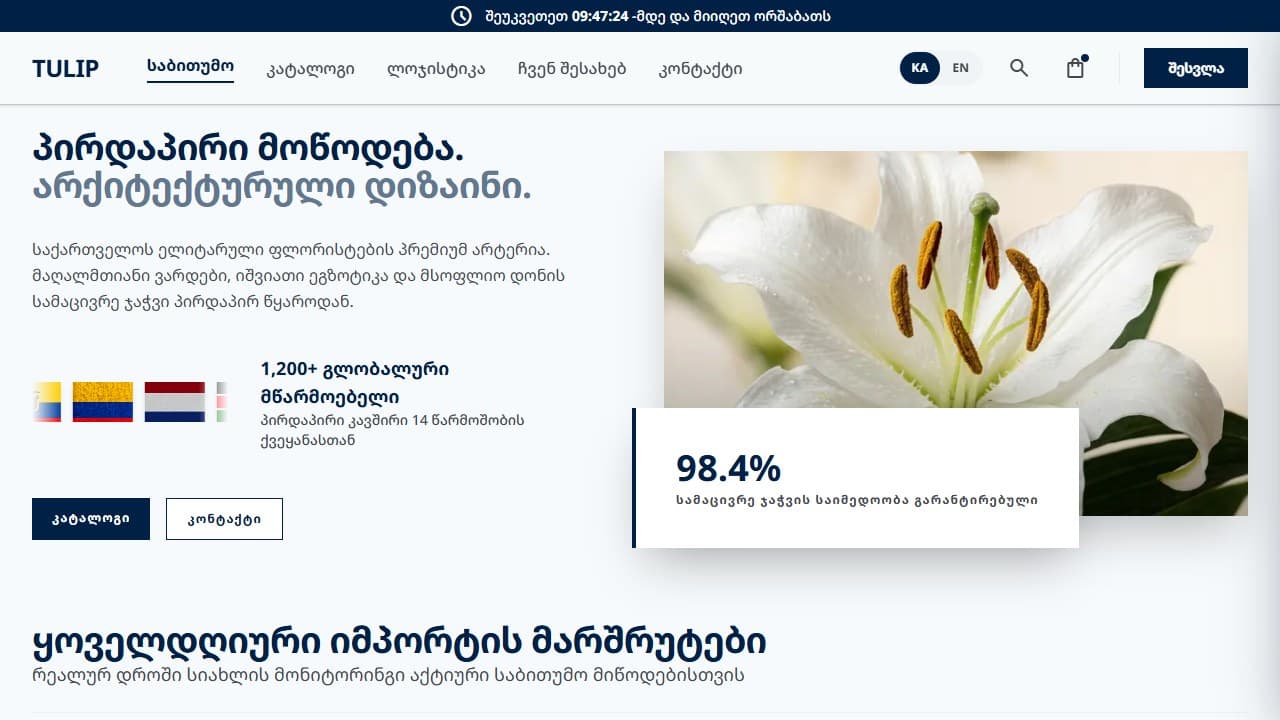
Task: Click the TULIP logo
Action: click(65, 68)
